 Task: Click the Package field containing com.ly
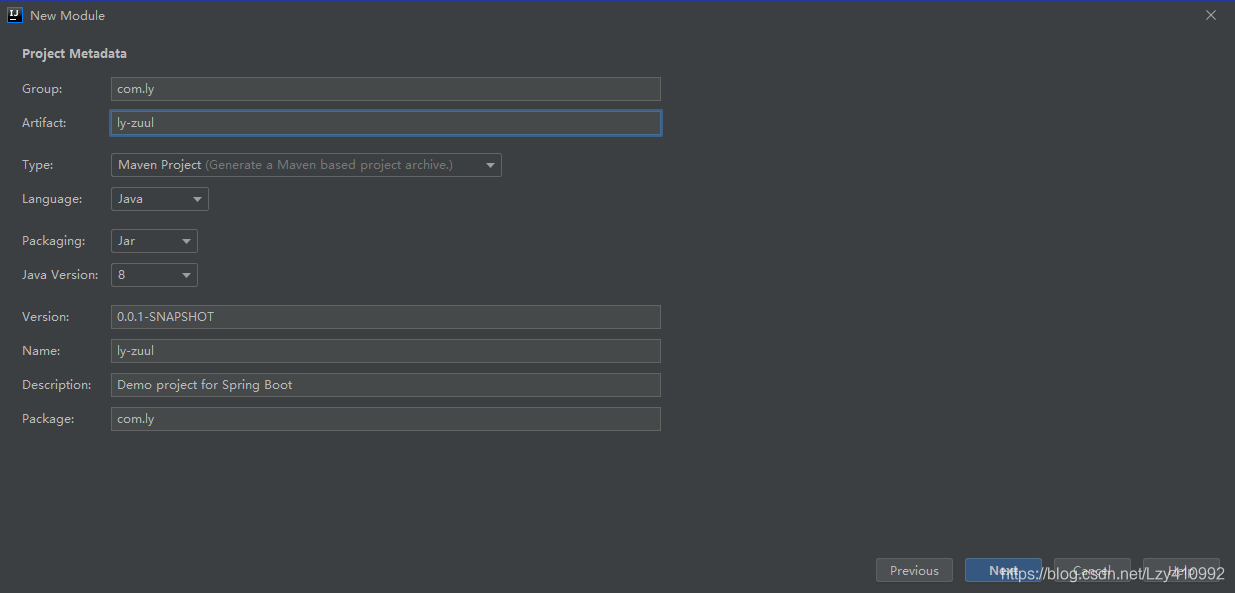[386, 419]
